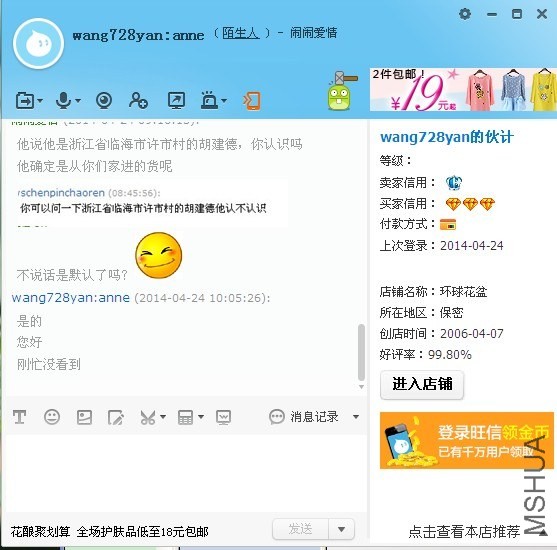The image size is (557, 550).
Task: Start a video chat with webcam icon
Action: (x=104, y=101)
